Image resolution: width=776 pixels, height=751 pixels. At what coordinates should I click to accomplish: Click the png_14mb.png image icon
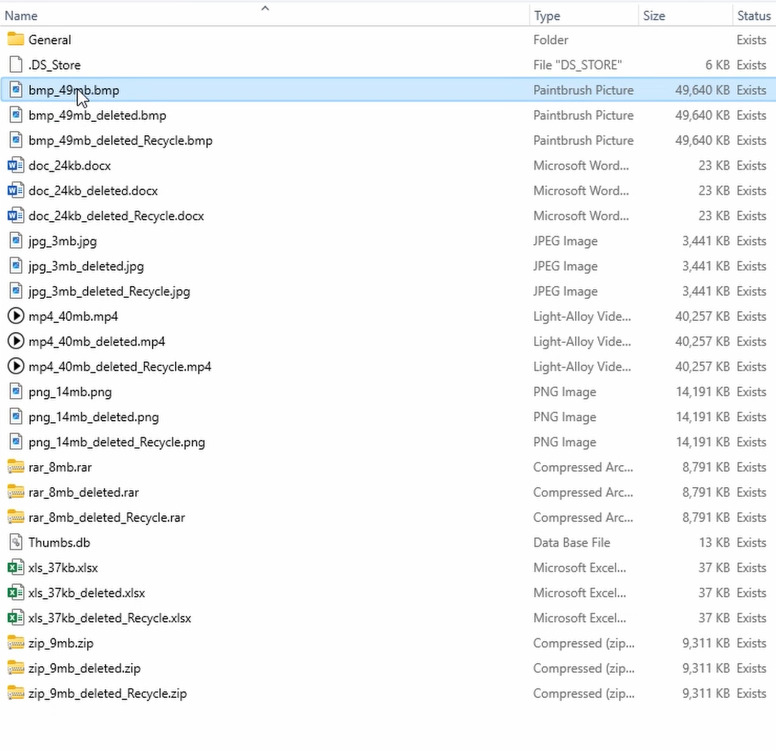(x=16, y=392)
